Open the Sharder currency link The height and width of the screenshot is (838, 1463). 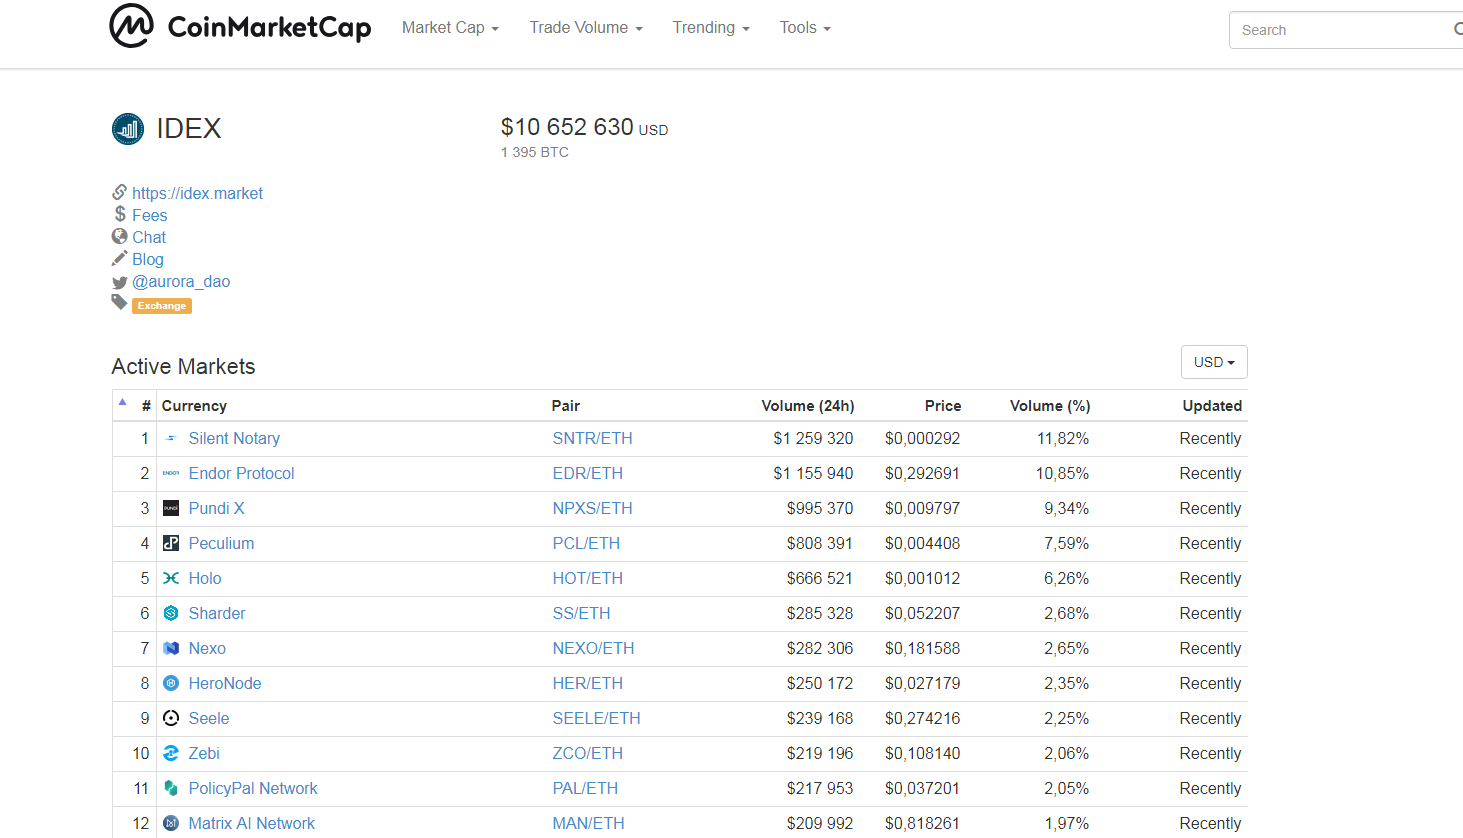[x=217, y=613]
